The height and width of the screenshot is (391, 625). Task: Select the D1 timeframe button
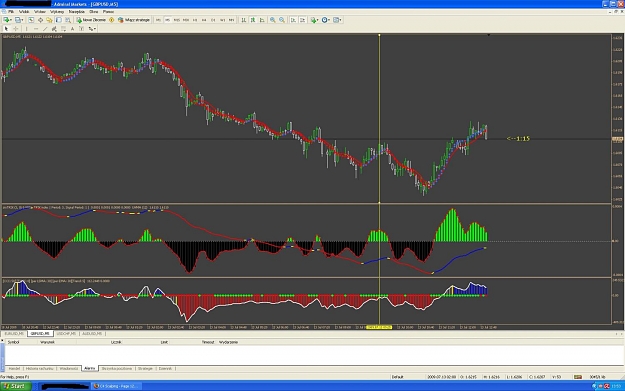(x=213, y=20)
